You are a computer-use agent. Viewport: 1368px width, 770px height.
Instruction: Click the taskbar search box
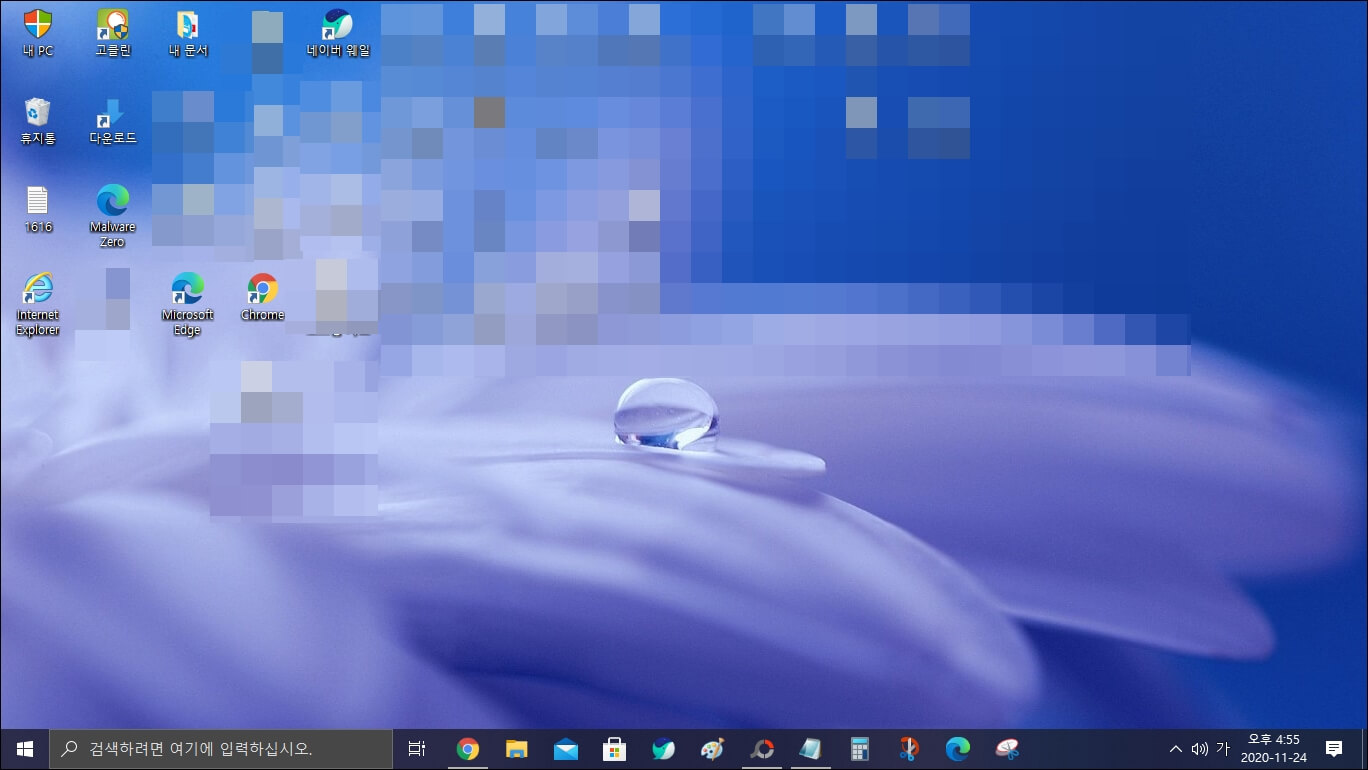(220, 749)
